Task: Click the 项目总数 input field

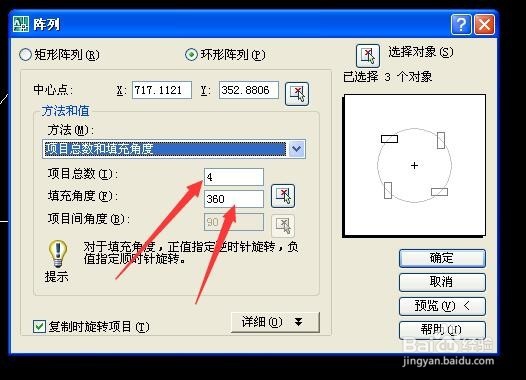Action: tap(234, 177)
